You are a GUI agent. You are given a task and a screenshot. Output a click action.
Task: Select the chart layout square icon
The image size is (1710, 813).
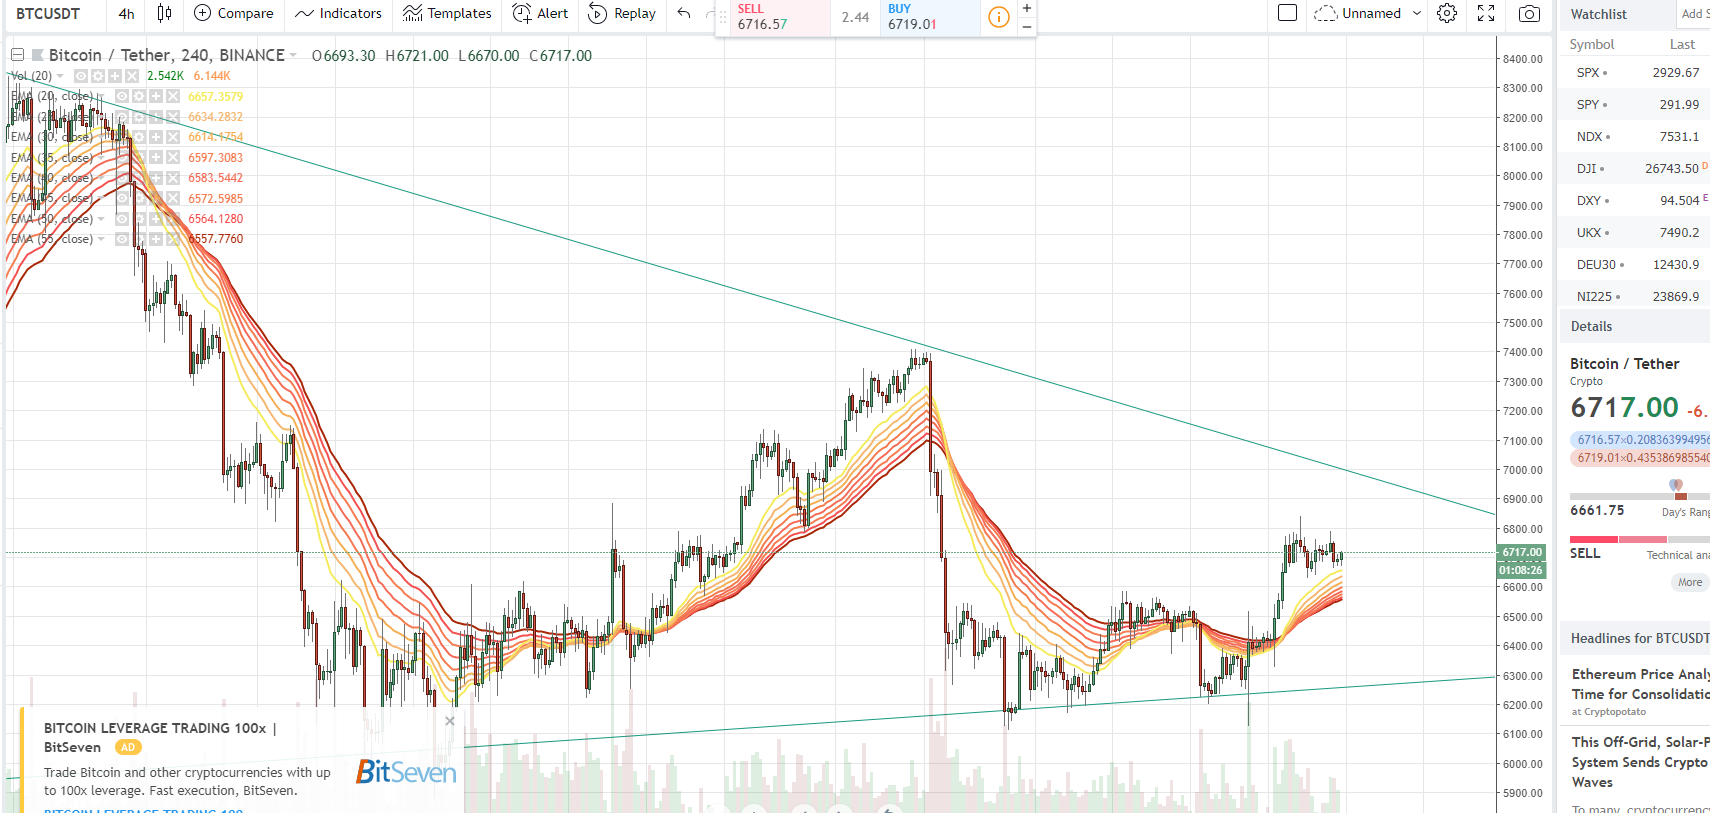[x=1288, y=13]
